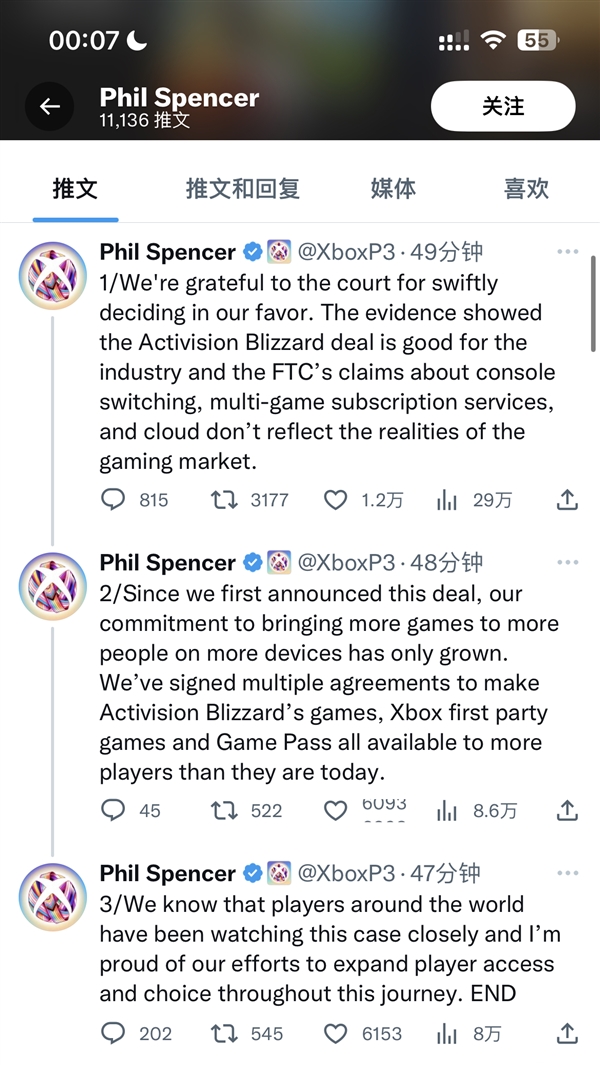
Task: Share the first tweet
Action: point(567,500)
